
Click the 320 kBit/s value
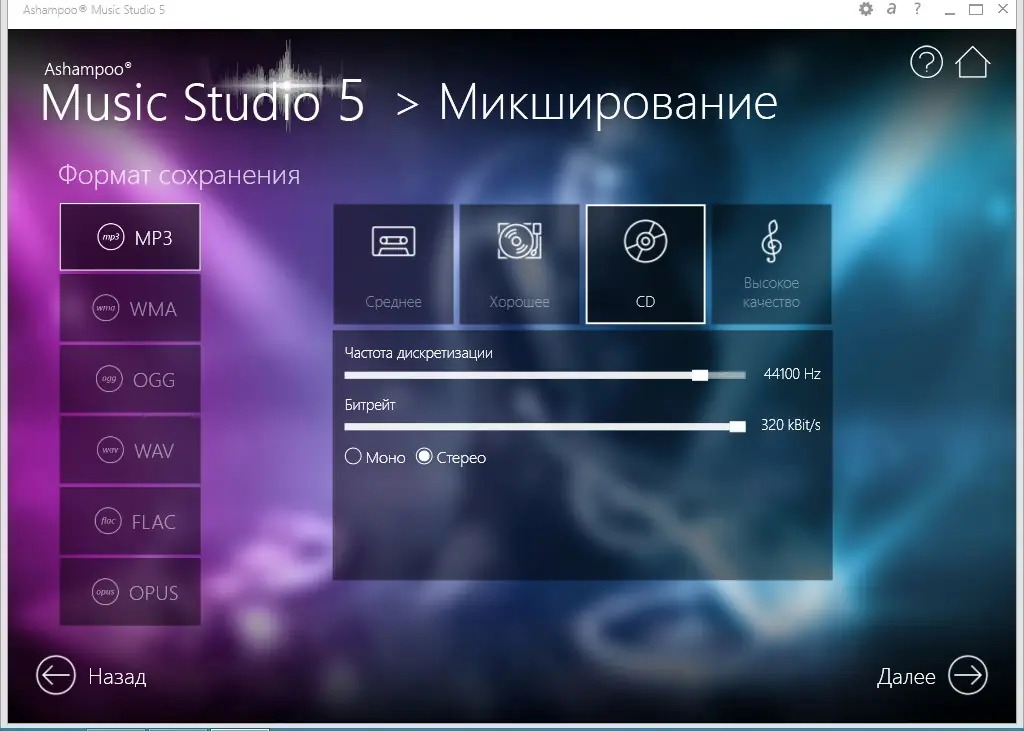click(x=790, y=425)
